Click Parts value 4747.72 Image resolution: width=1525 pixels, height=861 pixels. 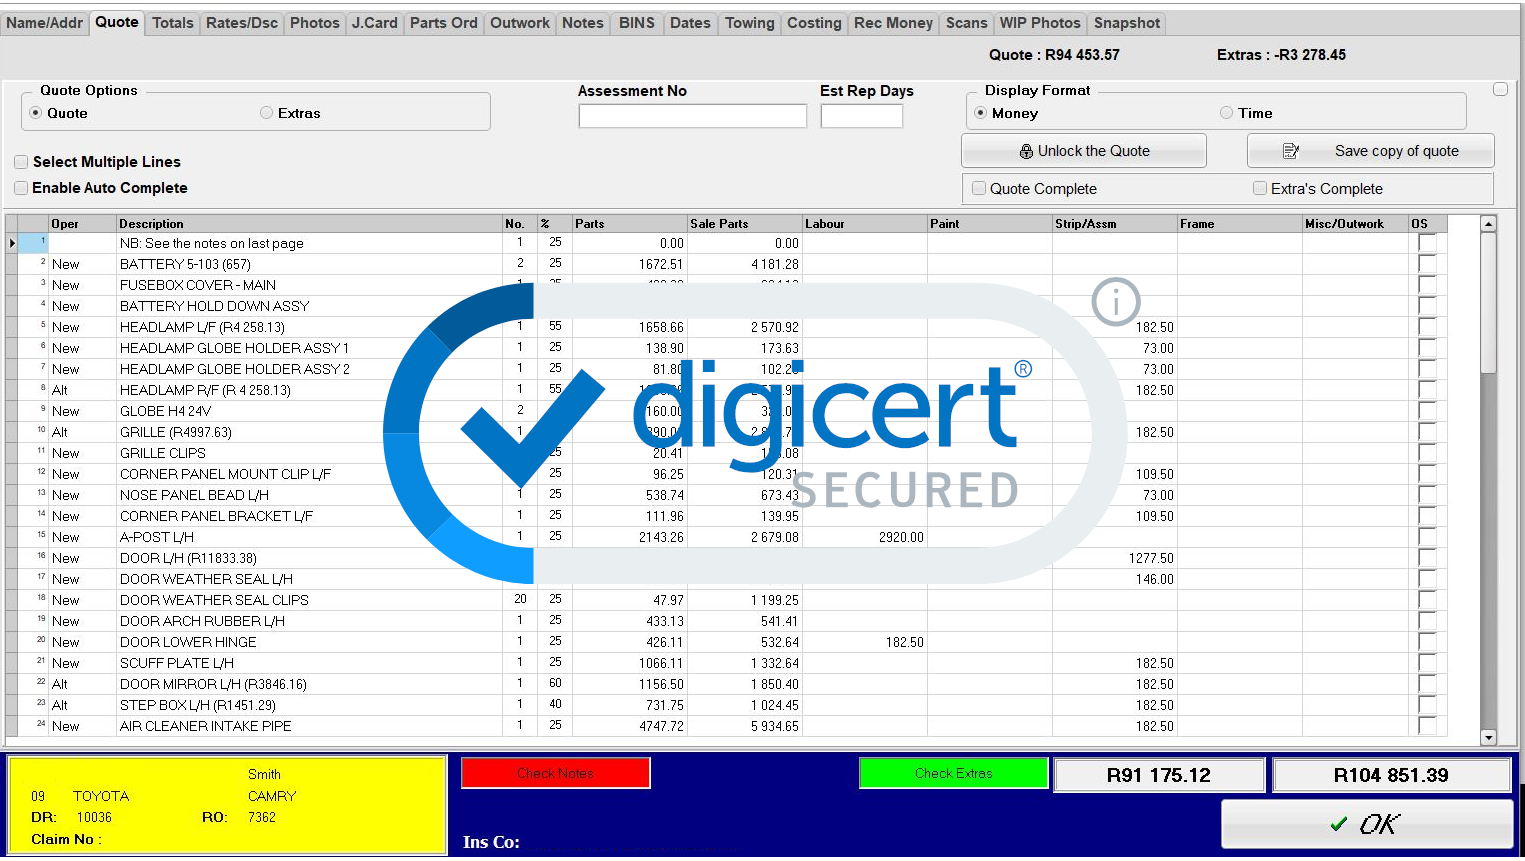click(661, 726)
